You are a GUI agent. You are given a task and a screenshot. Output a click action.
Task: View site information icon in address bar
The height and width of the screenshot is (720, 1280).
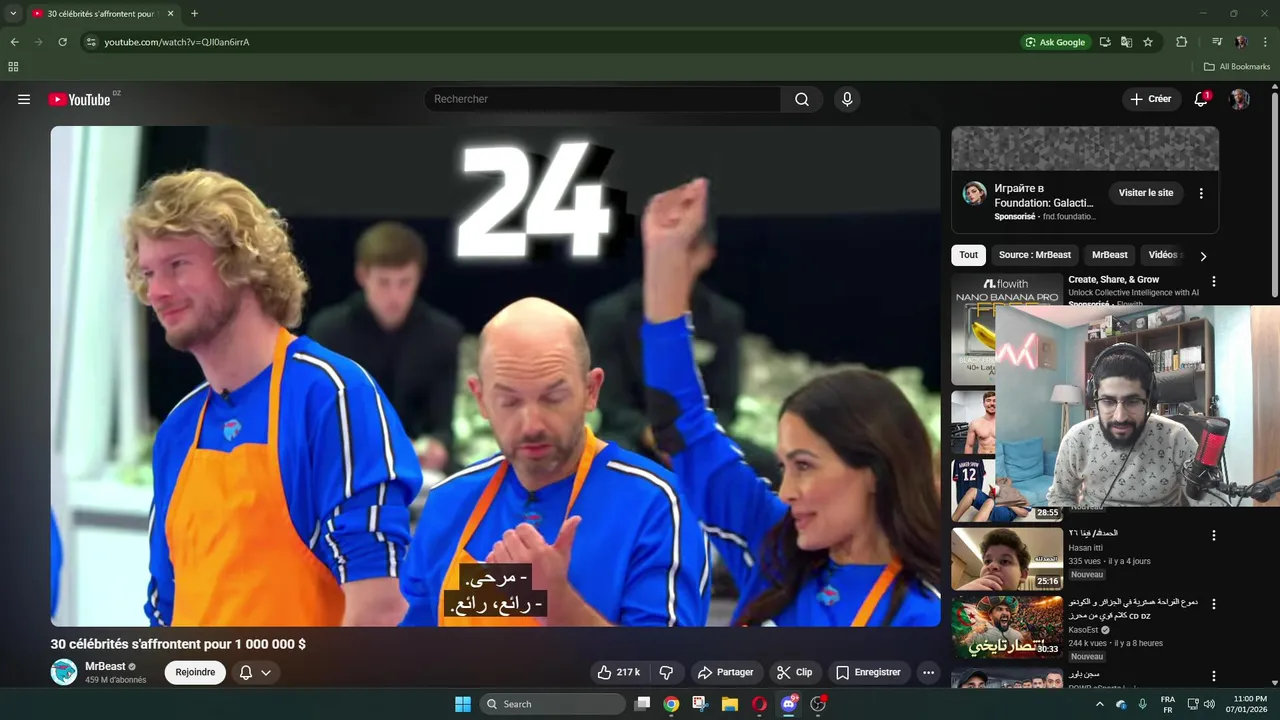(x=91, y=42)
